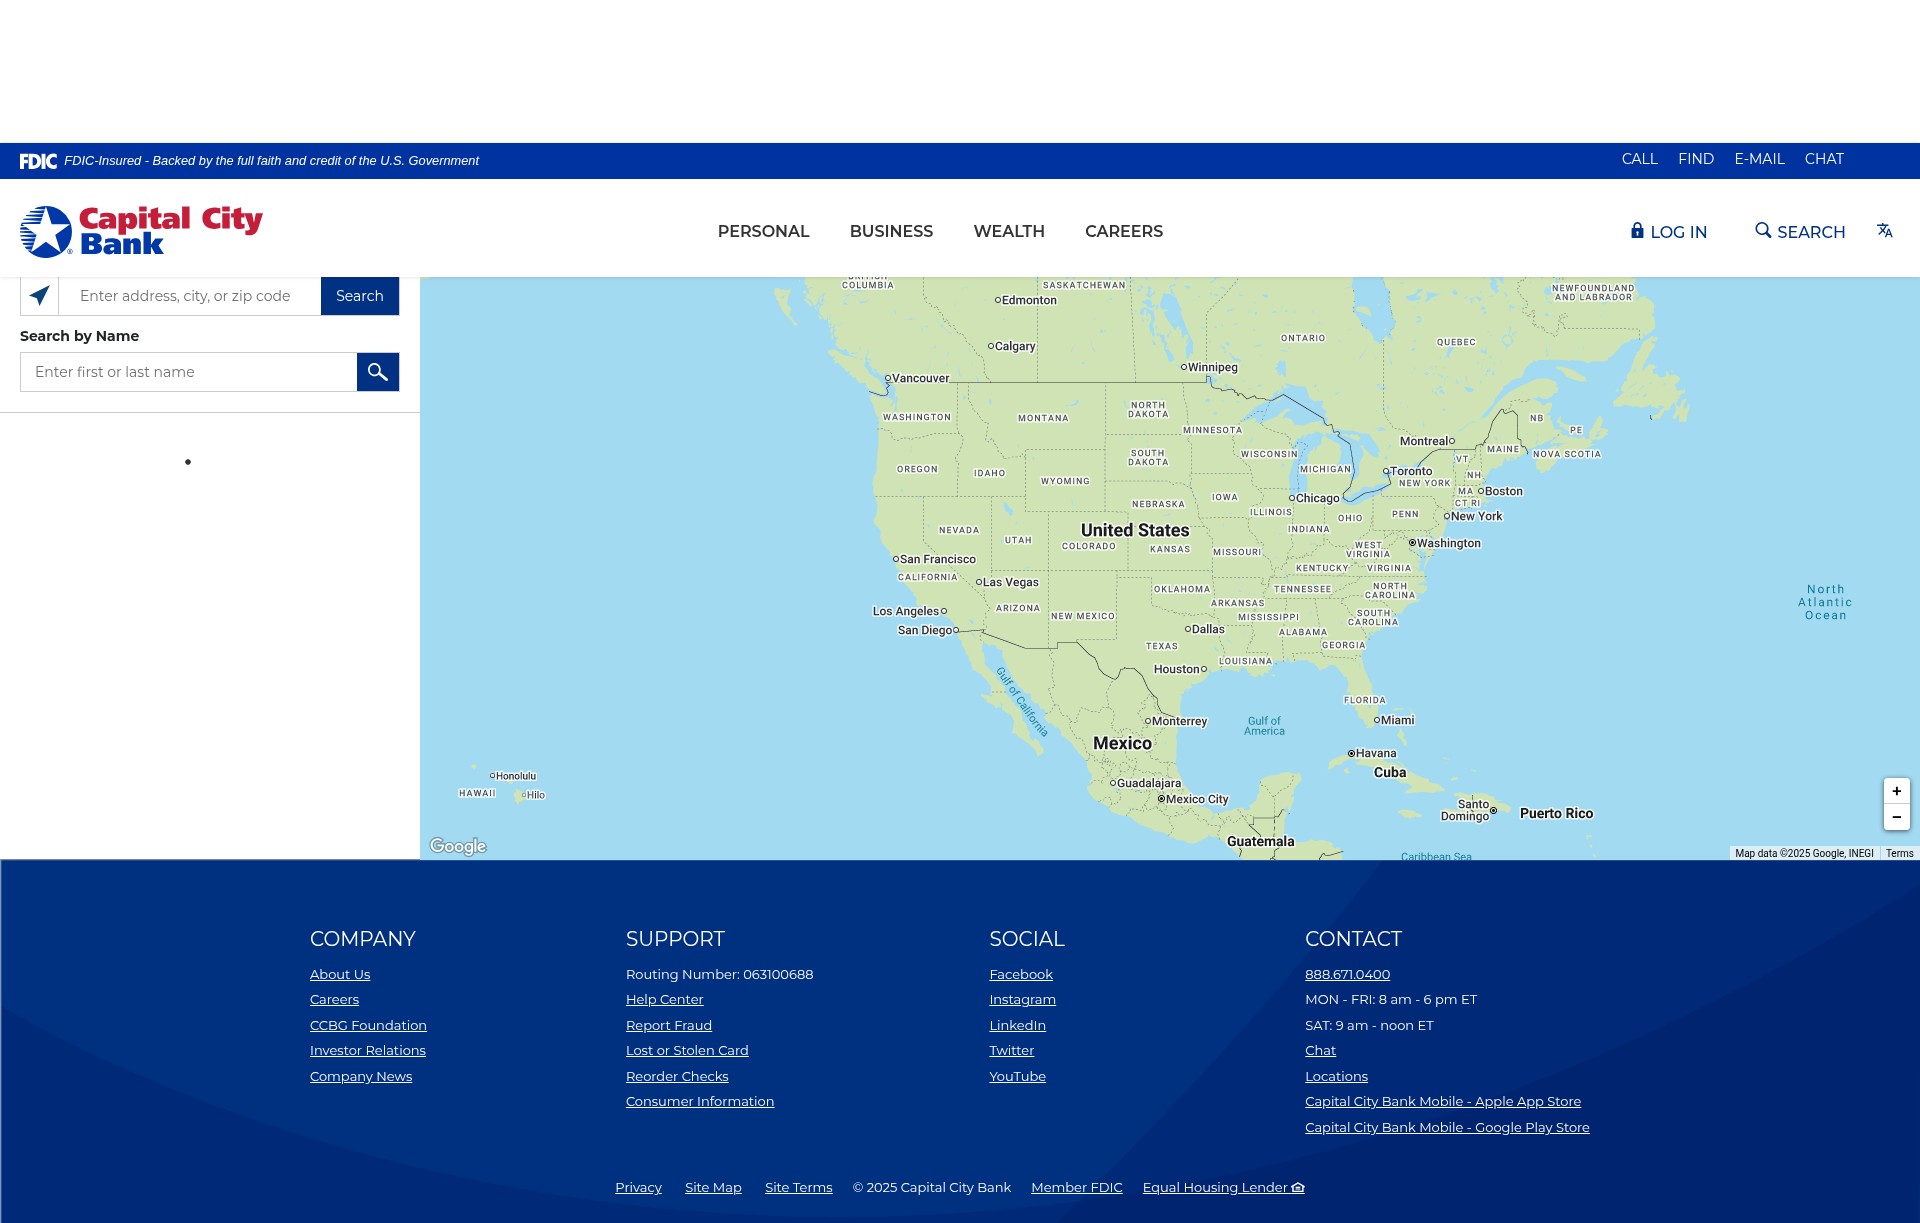This screenshot has width=1920, height=1223.
Task: Open Equal Housing Lender link
Action: (1223, 1187)
